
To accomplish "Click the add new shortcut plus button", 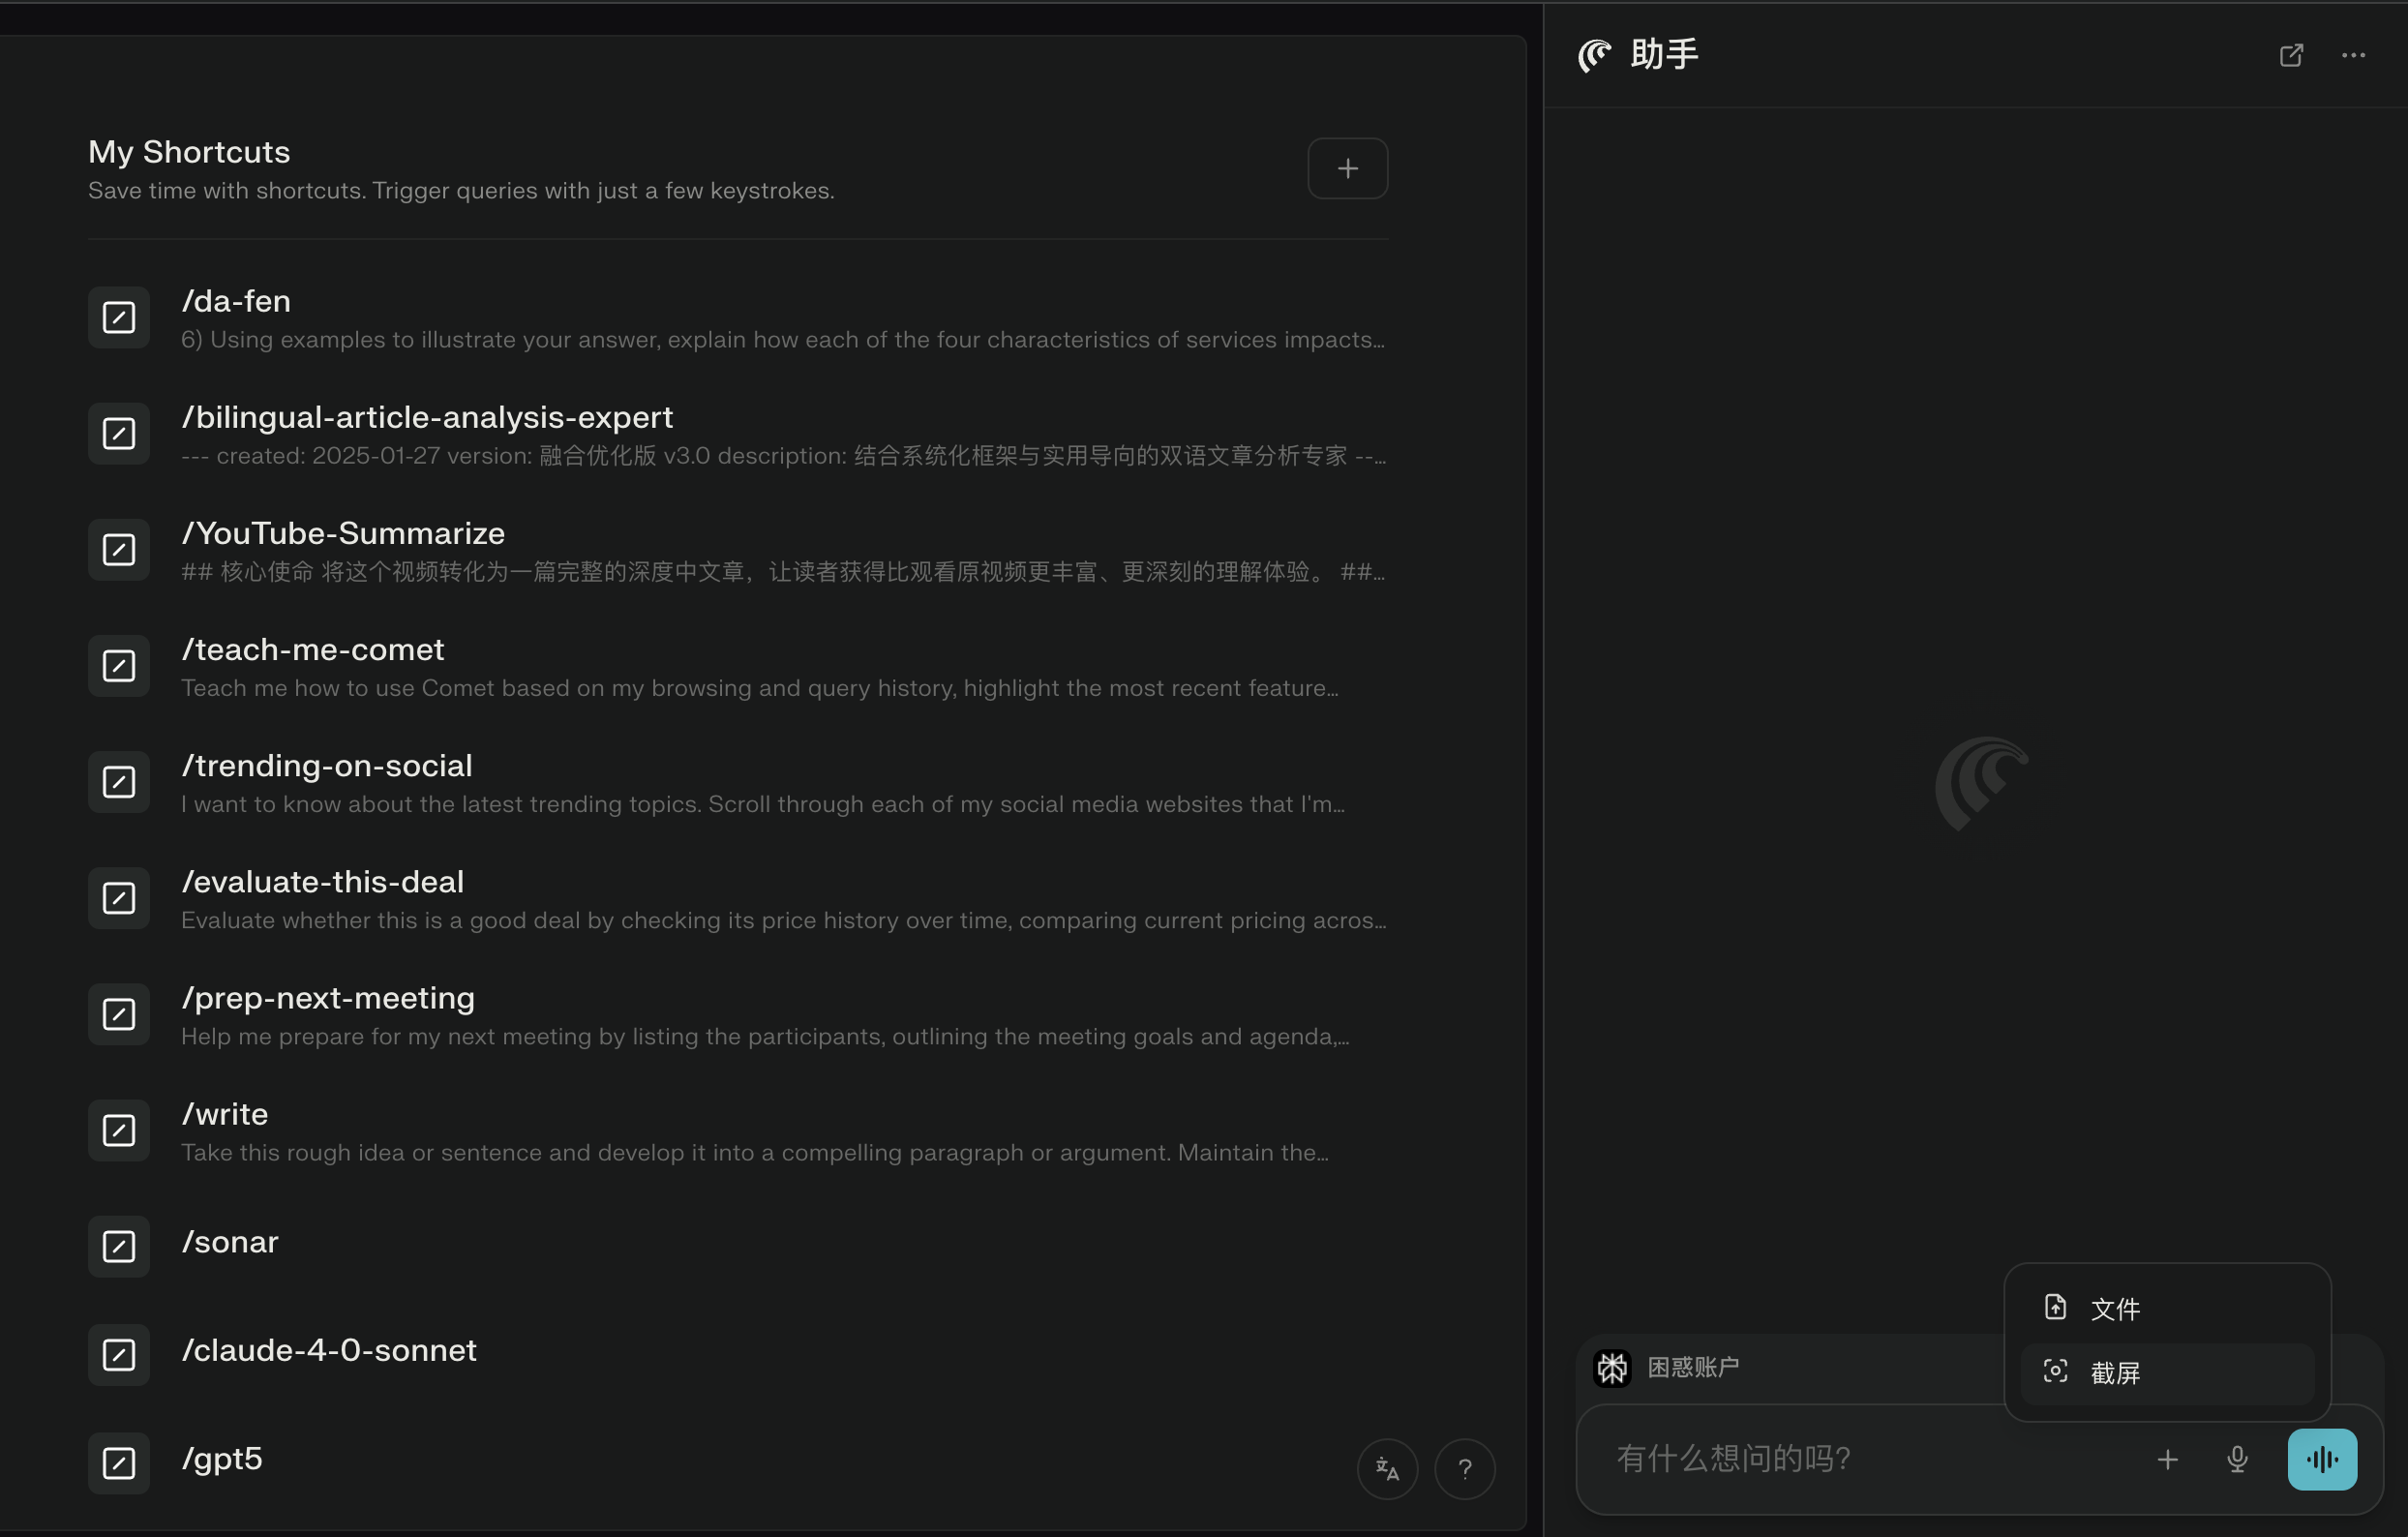I will point(1347,168).
